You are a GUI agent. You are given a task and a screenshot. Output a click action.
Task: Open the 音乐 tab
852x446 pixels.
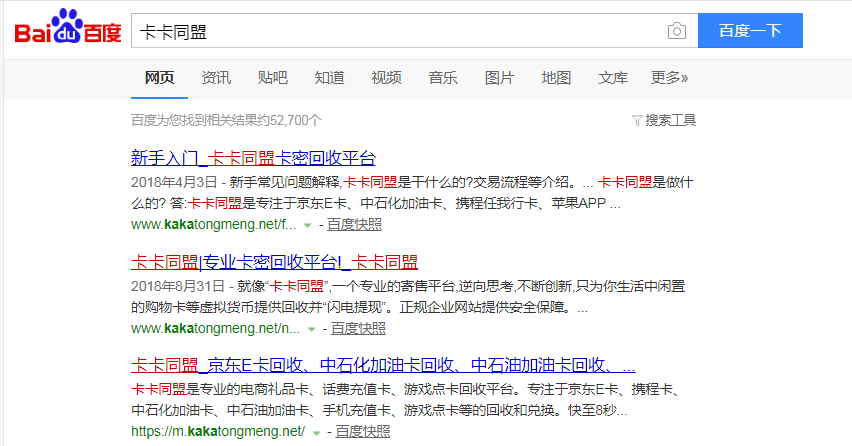point(442,78)
